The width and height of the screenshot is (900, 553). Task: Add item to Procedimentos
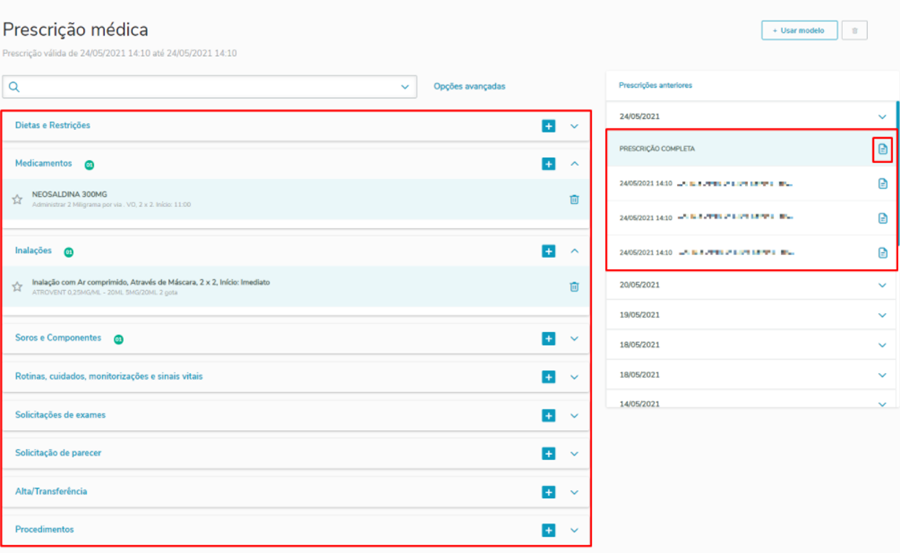(x=549, y=530)
